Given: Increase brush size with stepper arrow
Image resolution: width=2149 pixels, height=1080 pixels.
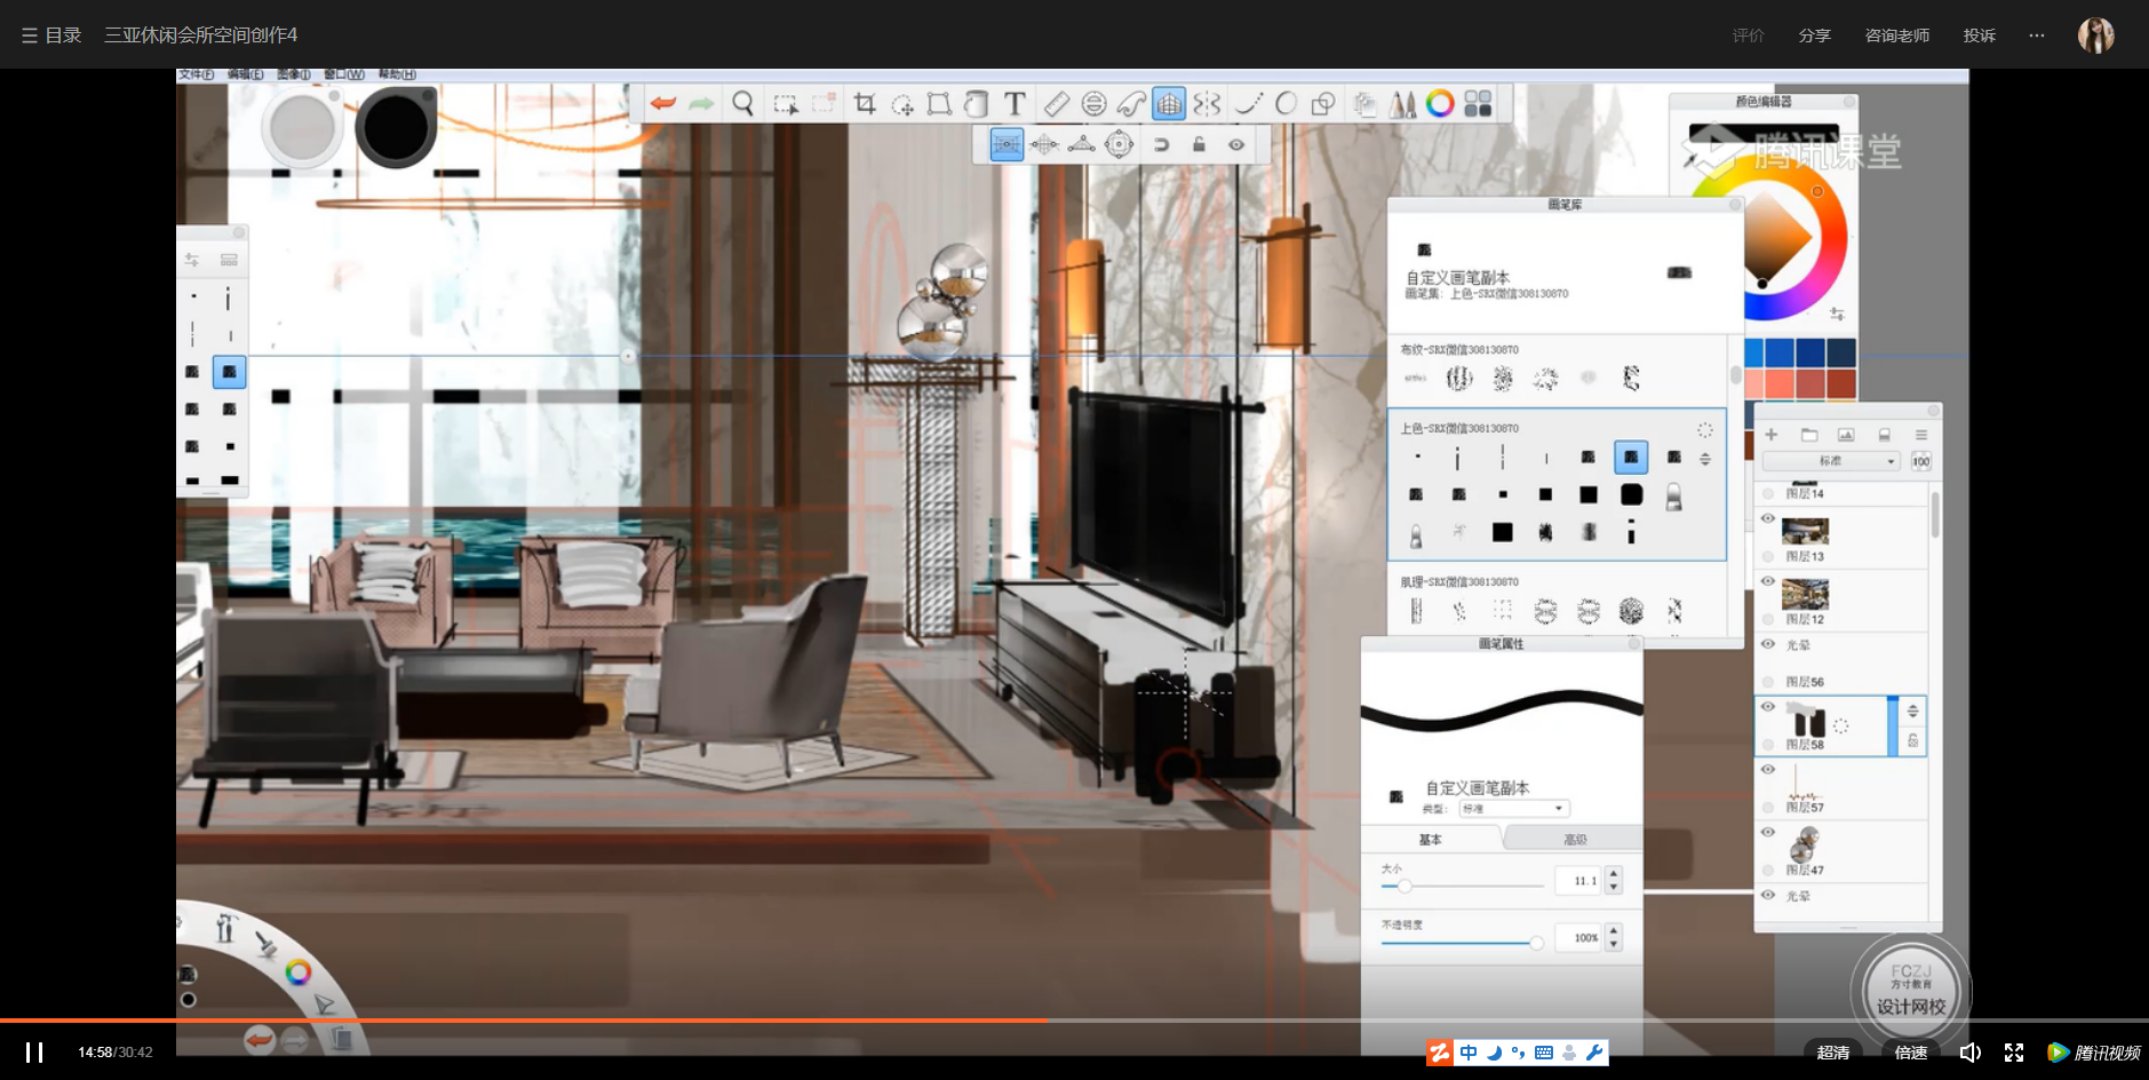Looking at the screenshot, I should point(1613,874).
